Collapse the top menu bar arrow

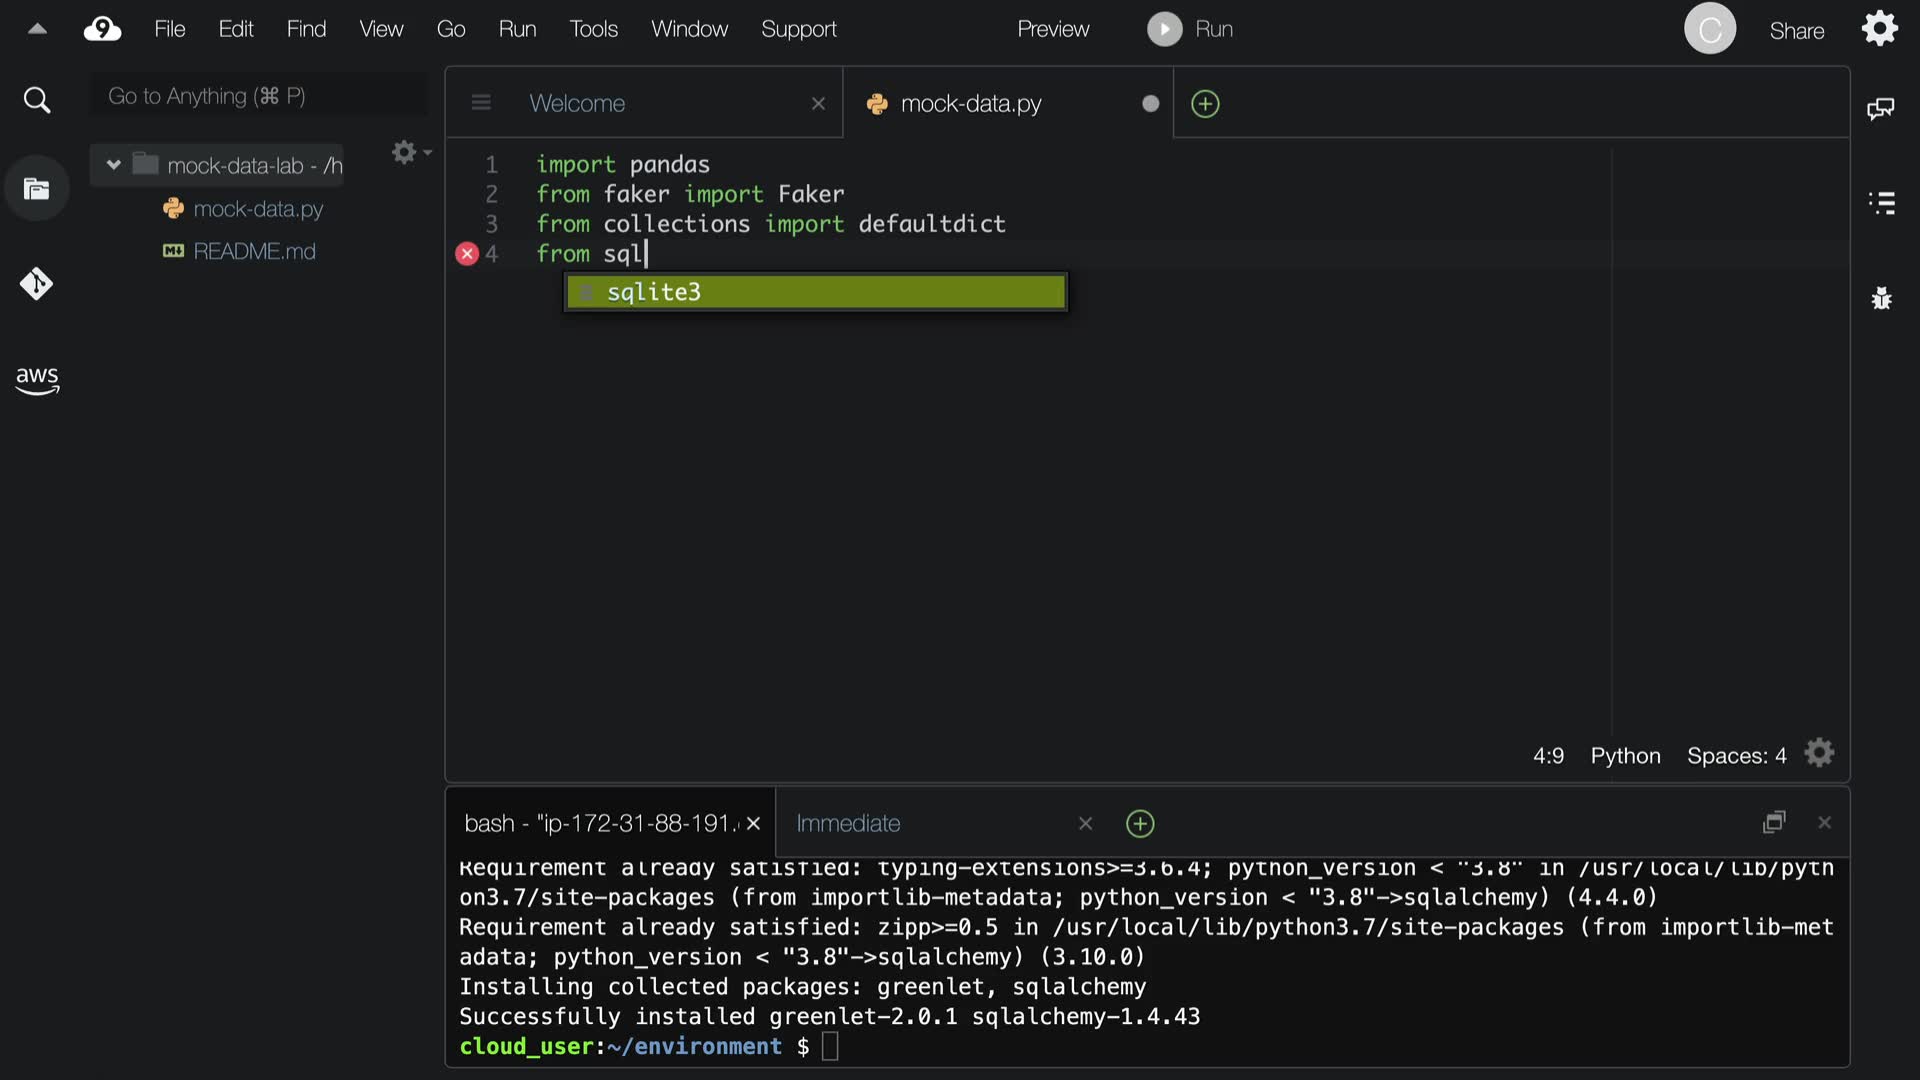(x=37, y=29)
